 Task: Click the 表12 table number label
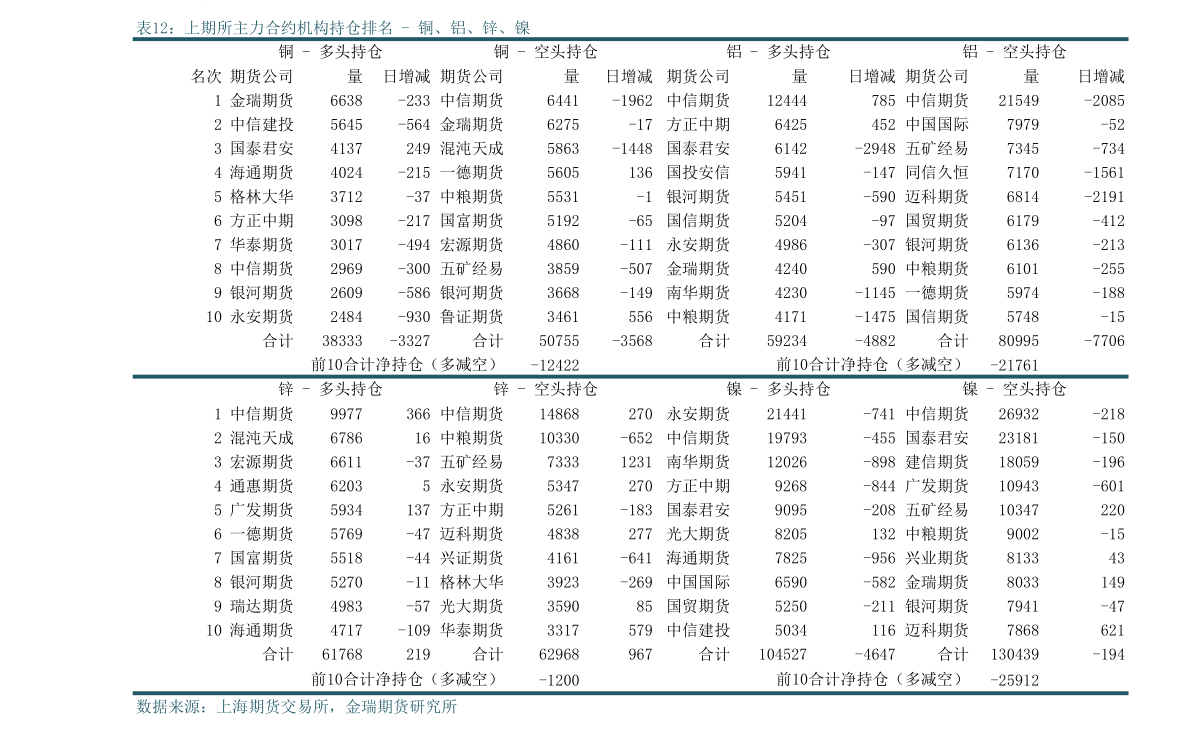(155, 28)
